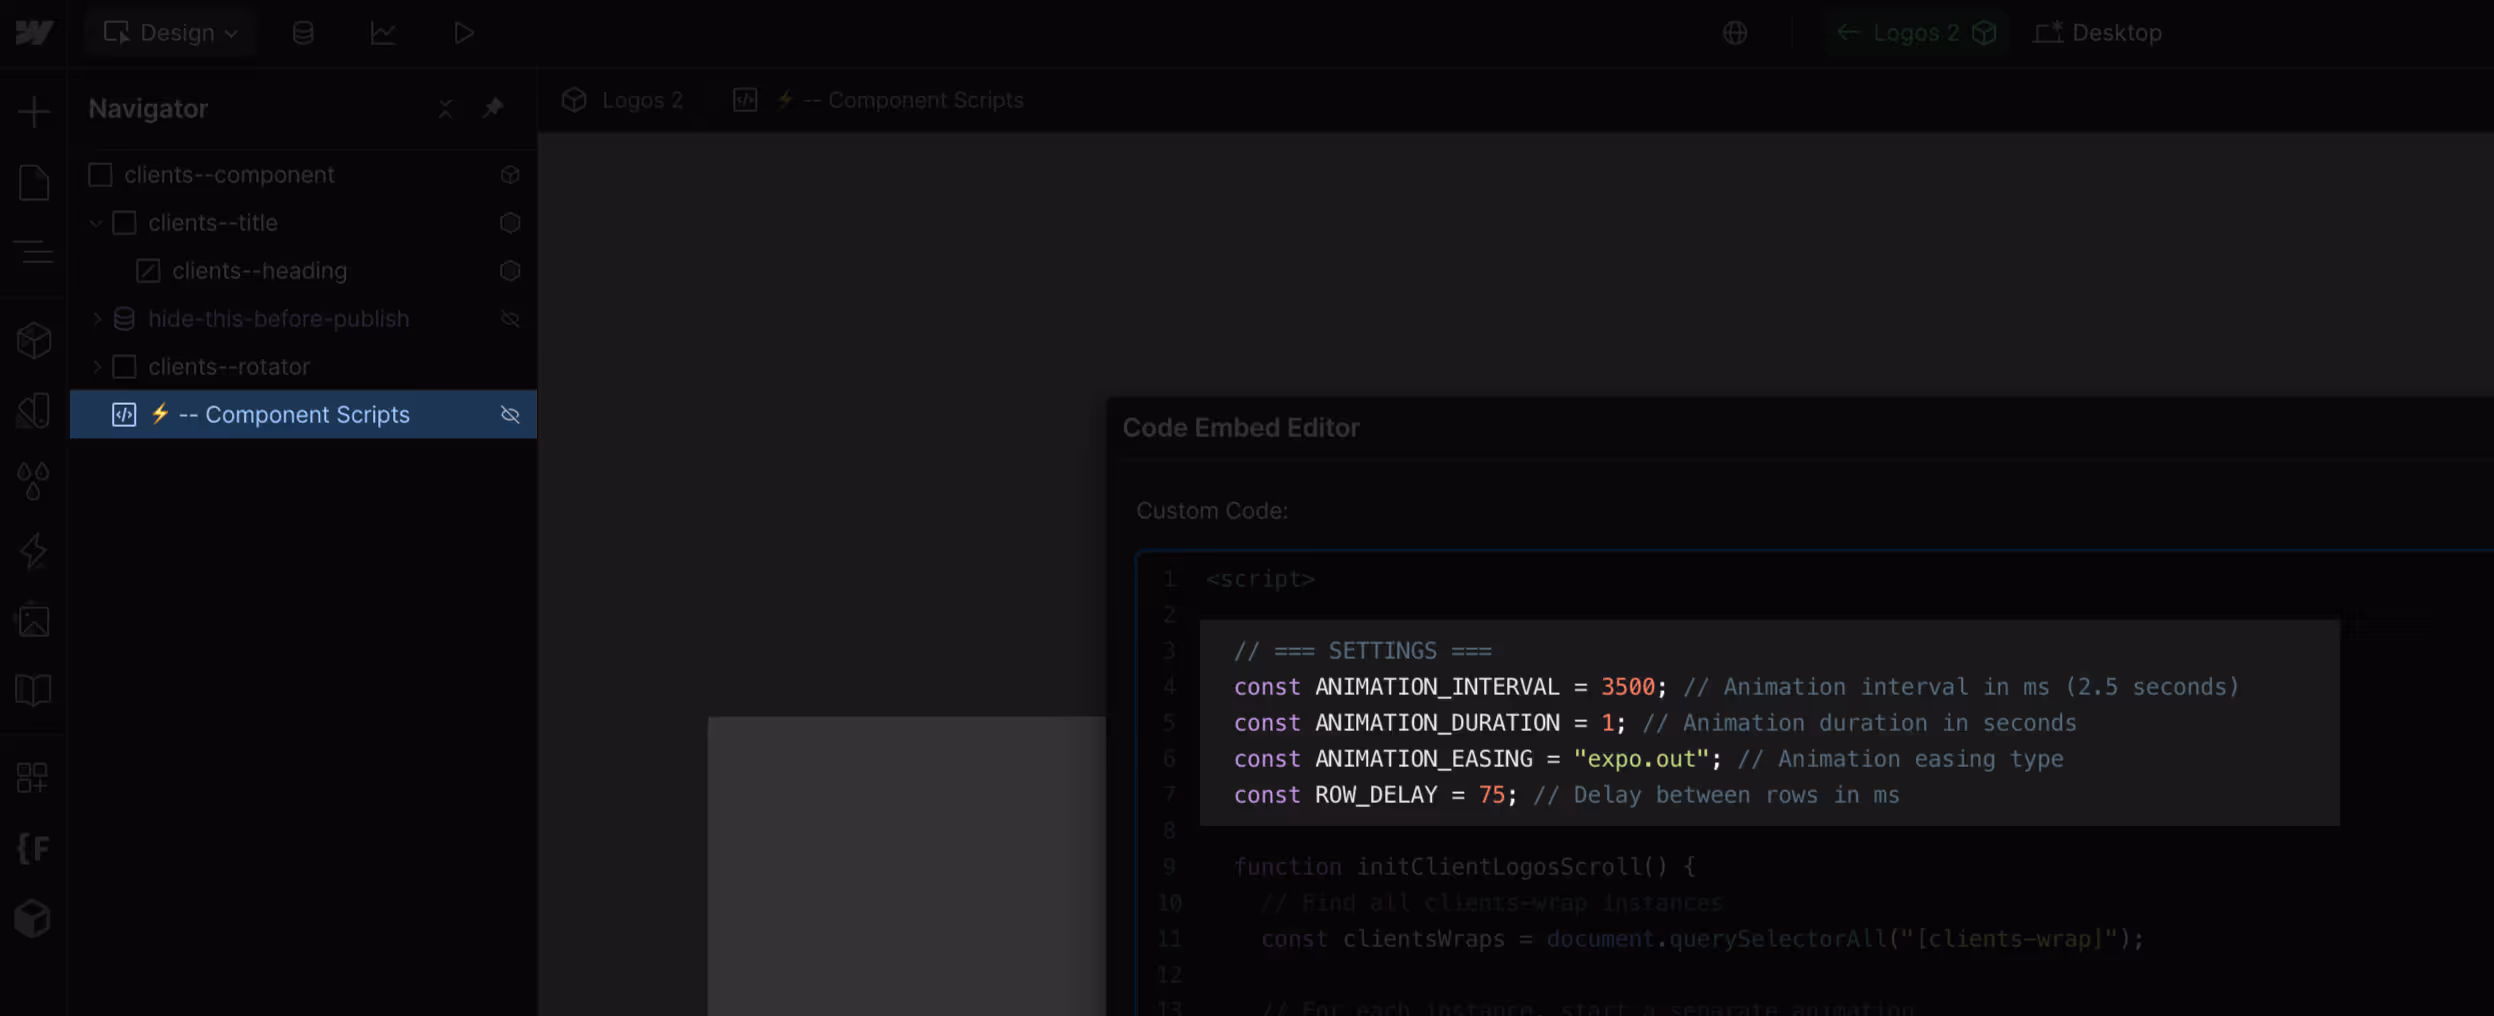
Task: Select the Desktop breakpoint button
Action: click(x=2098, y=33)
